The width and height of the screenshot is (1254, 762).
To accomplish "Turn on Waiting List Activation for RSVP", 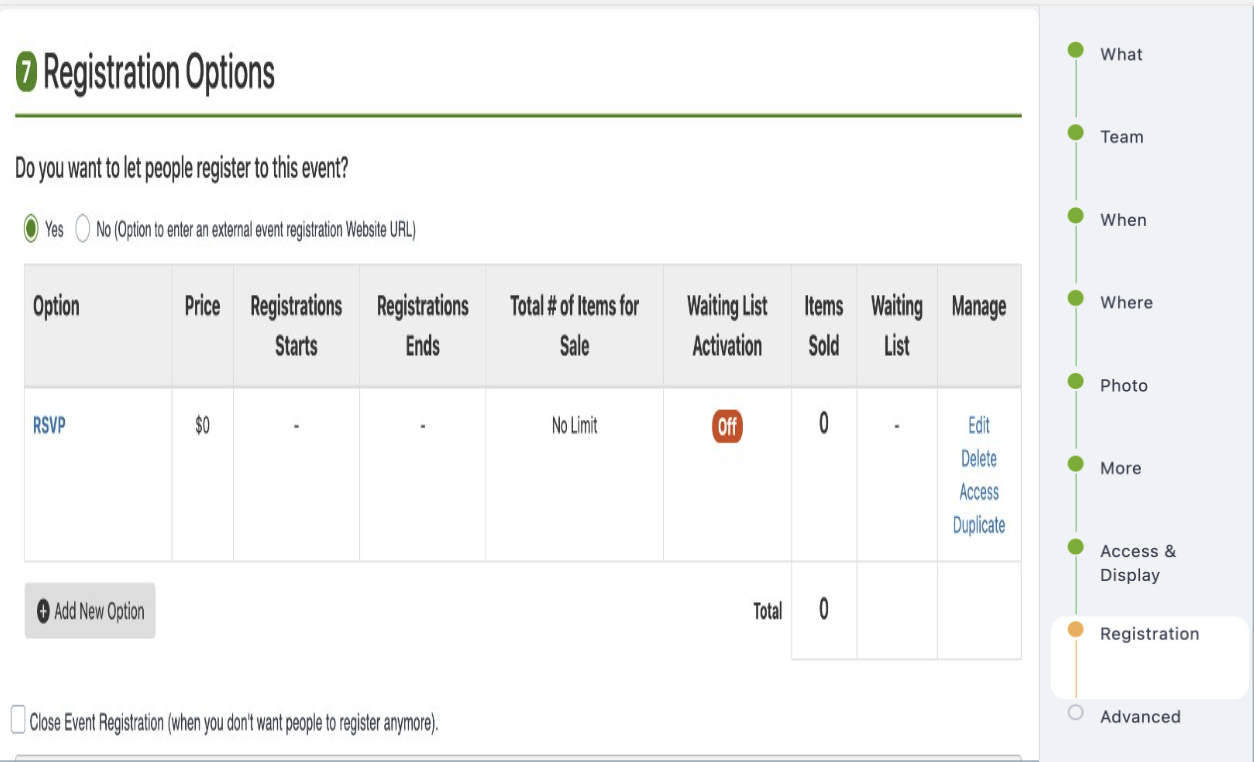I will coord(726,424).
